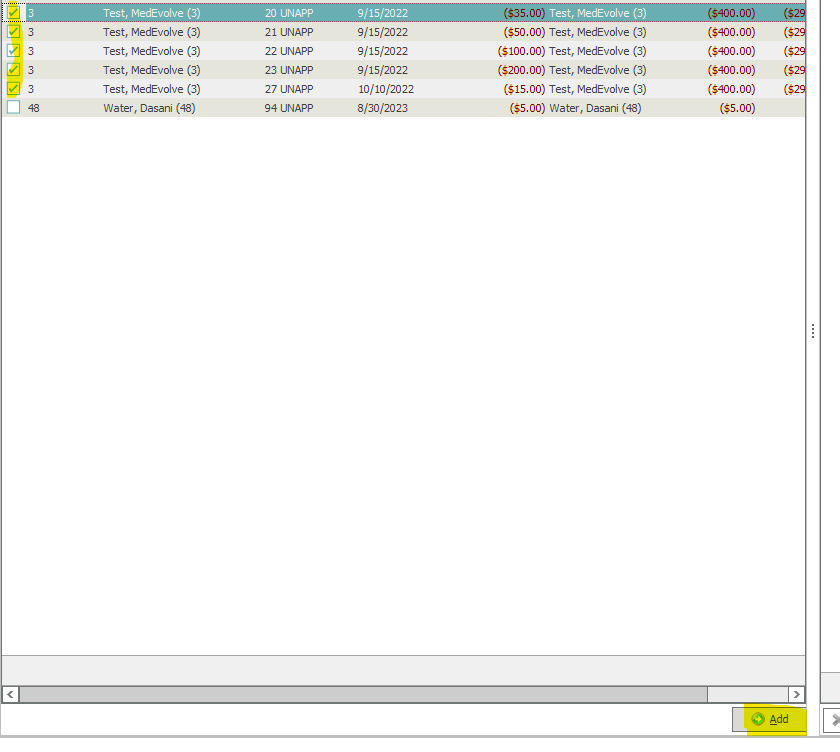The width and height of the screenshot is (840, 752).
Task: Uncheck the 10/10/2022 row checkbox
Action: (x=14, y=89)
